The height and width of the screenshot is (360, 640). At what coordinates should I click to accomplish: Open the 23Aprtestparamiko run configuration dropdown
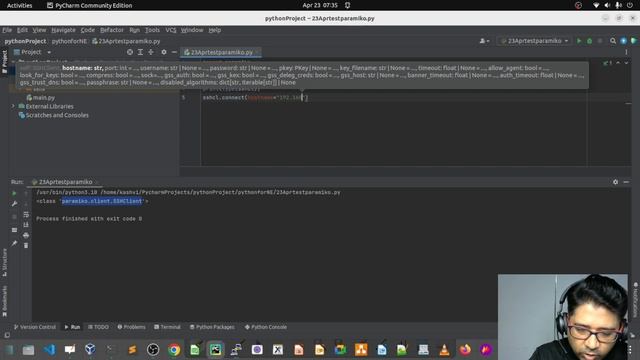coord(534,41)
